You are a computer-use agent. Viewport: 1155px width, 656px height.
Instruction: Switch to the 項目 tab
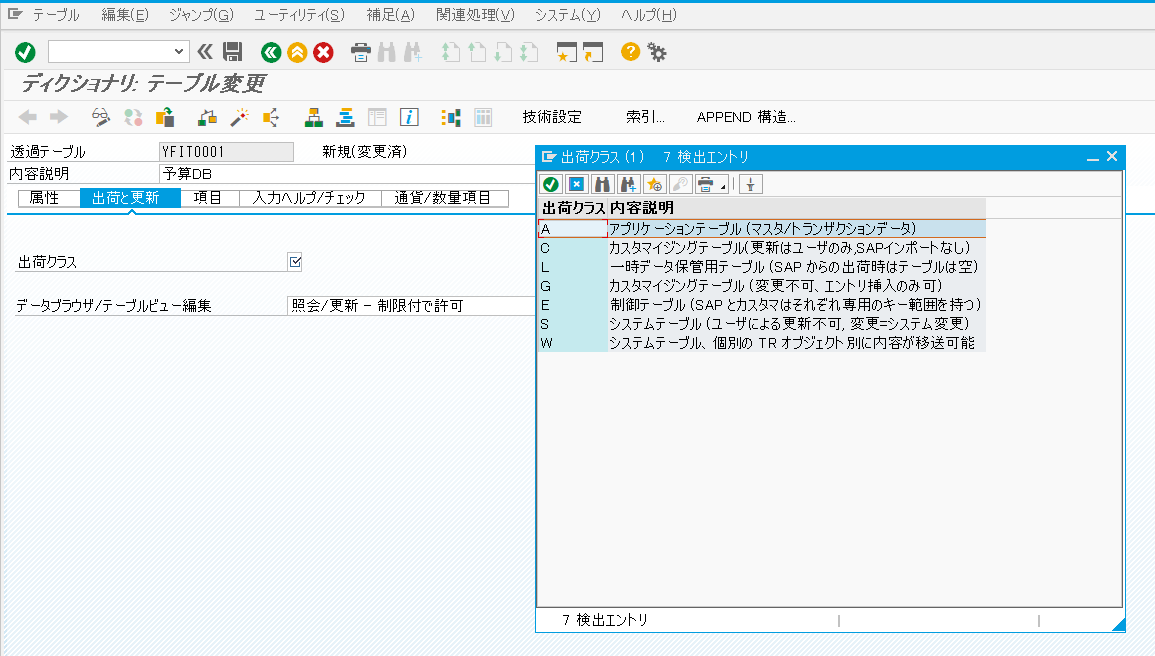tap(208, 198)
